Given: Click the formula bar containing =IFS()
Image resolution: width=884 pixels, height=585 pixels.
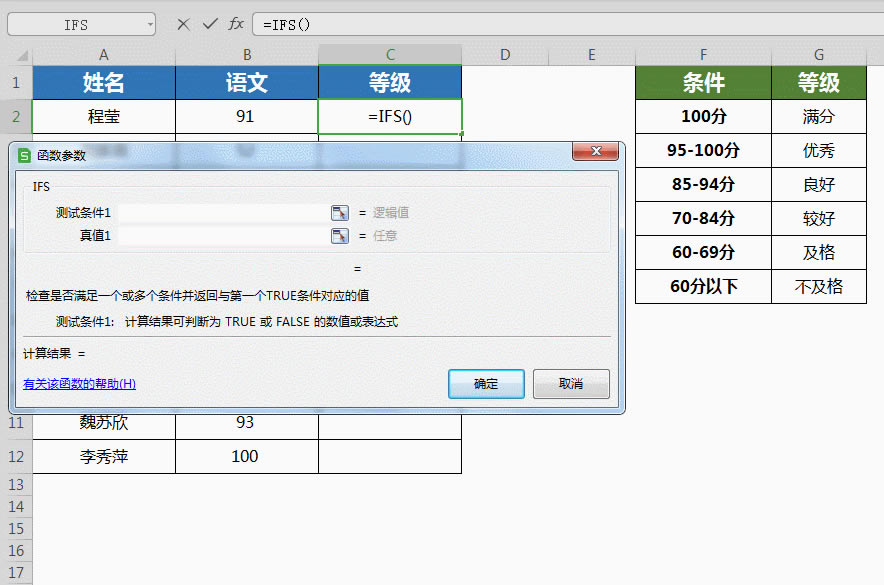Looking at the screenshot, I should pos(568,25).
